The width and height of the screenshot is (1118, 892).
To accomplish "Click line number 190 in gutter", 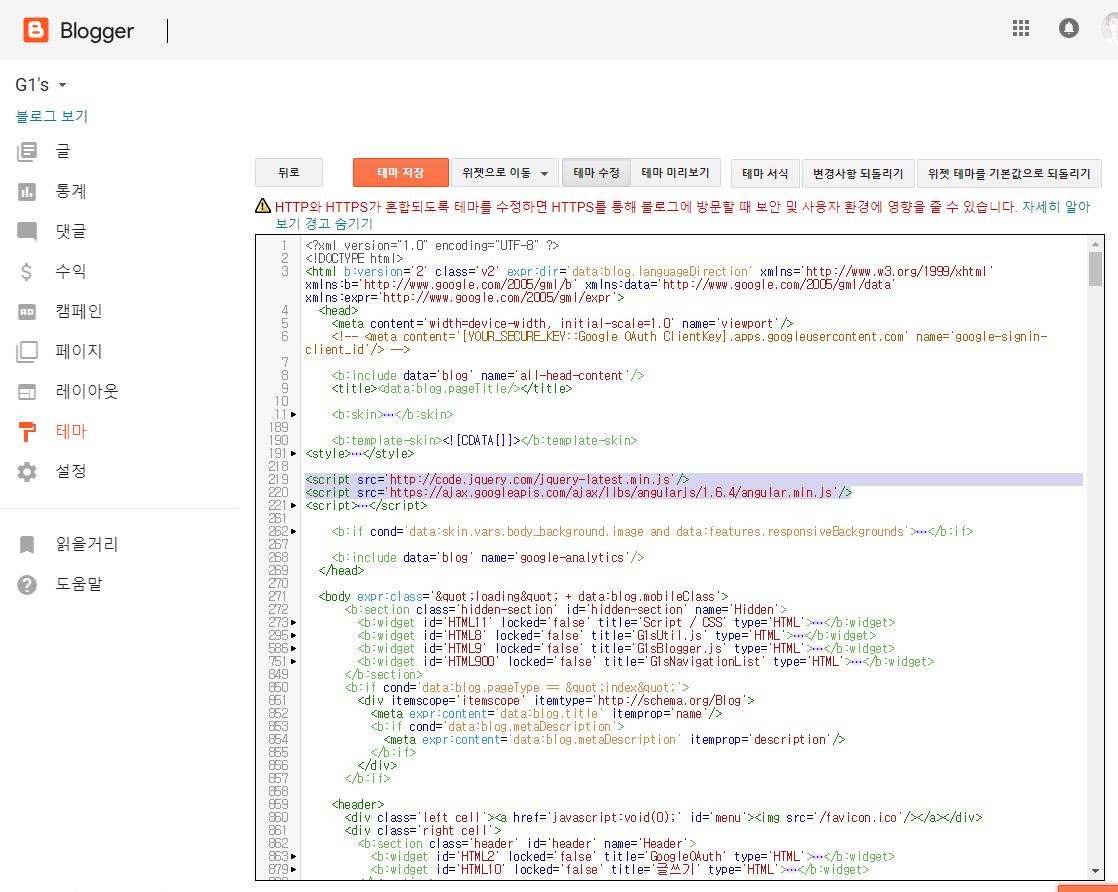I will 279,441.
